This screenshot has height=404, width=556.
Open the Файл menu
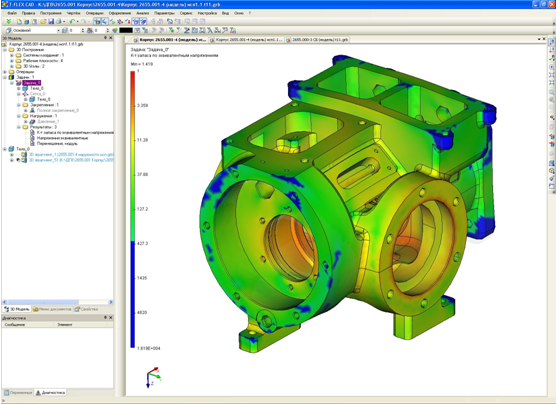(12, 13)
